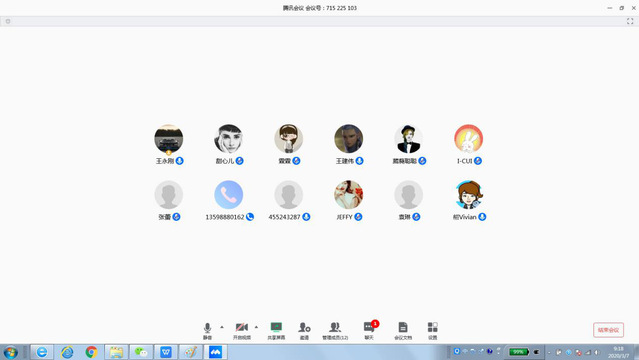Toggle the mic icon next to JEFFY

tap(358, 217)
